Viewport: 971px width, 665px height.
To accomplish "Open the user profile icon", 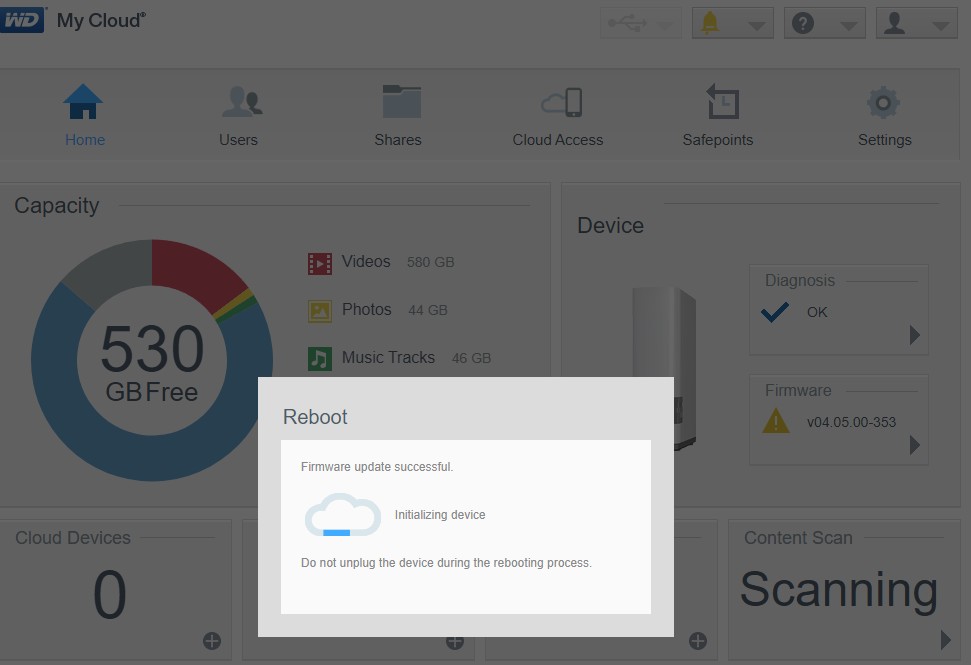I will pos(894,24).
